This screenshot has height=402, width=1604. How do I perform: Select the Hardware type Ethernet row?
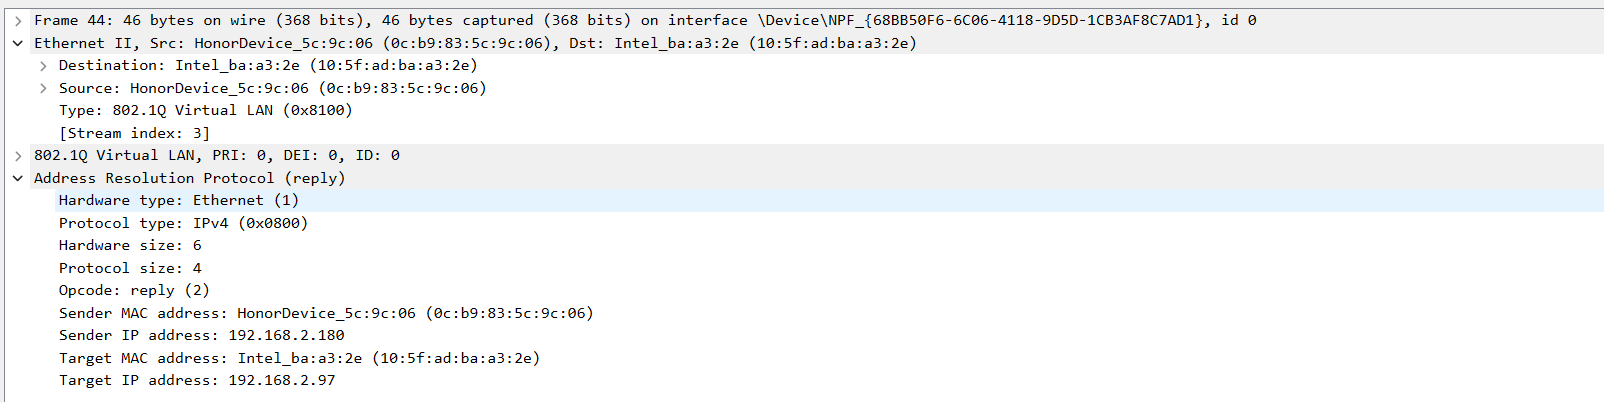click(x=178, y=201)
